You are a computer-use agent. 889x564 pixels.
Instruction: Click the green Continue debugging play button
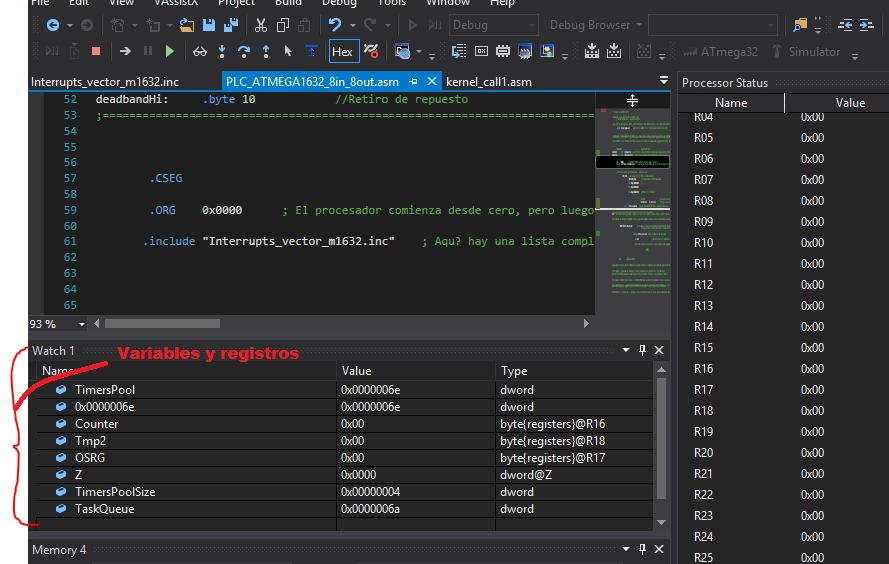(x=170, y=51)
